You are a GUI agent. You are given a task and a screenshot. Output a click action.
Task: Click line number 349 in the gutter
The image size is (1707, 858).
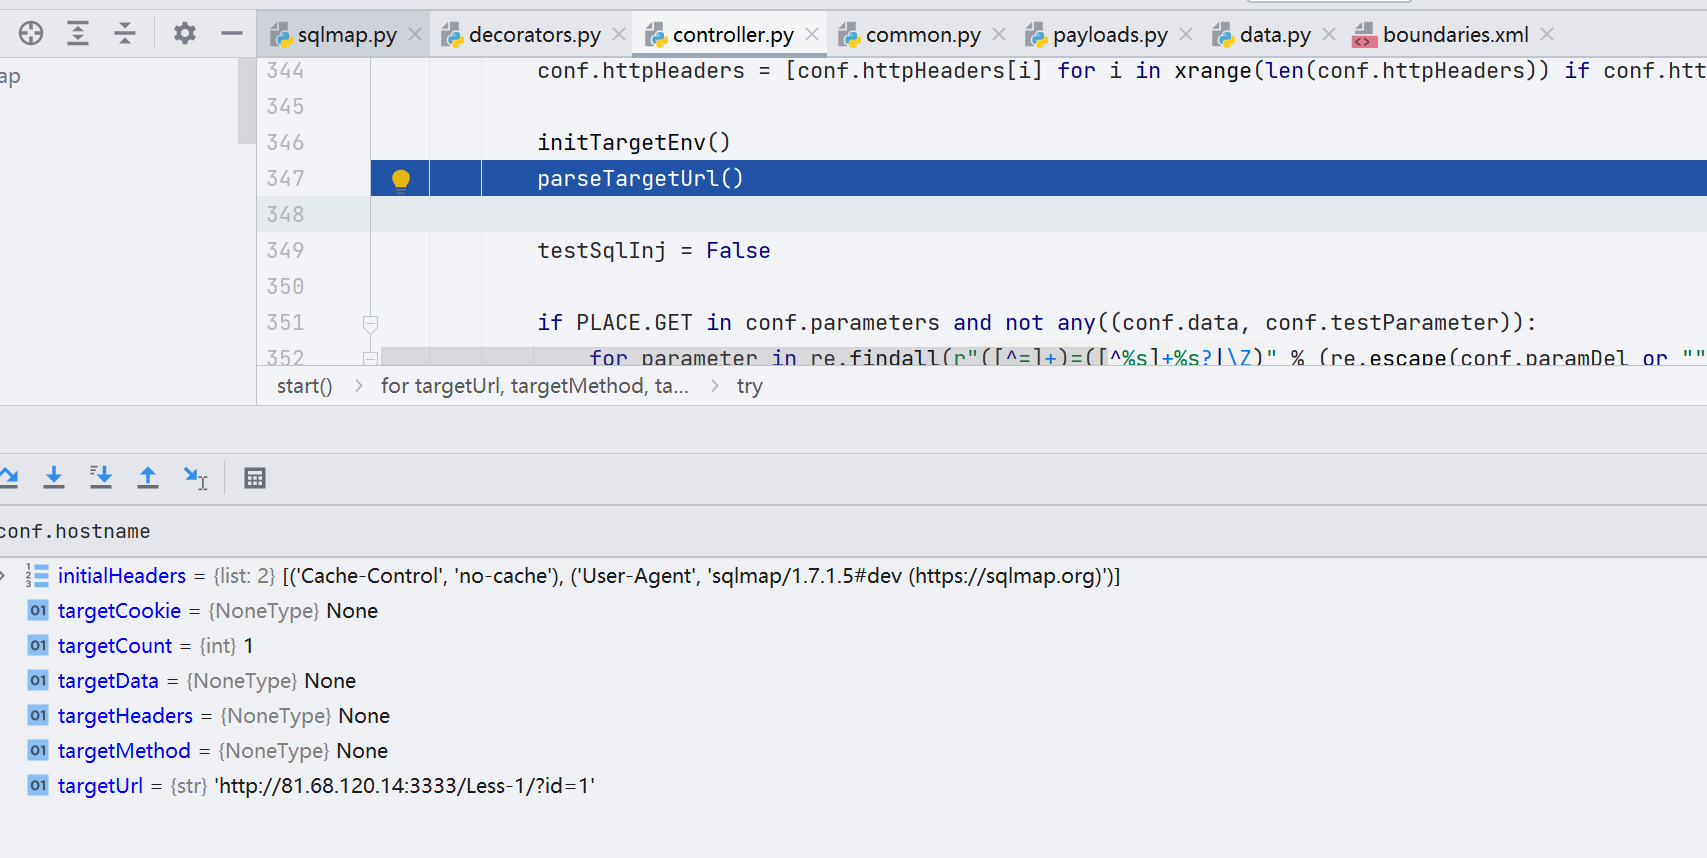click(285, 251)
